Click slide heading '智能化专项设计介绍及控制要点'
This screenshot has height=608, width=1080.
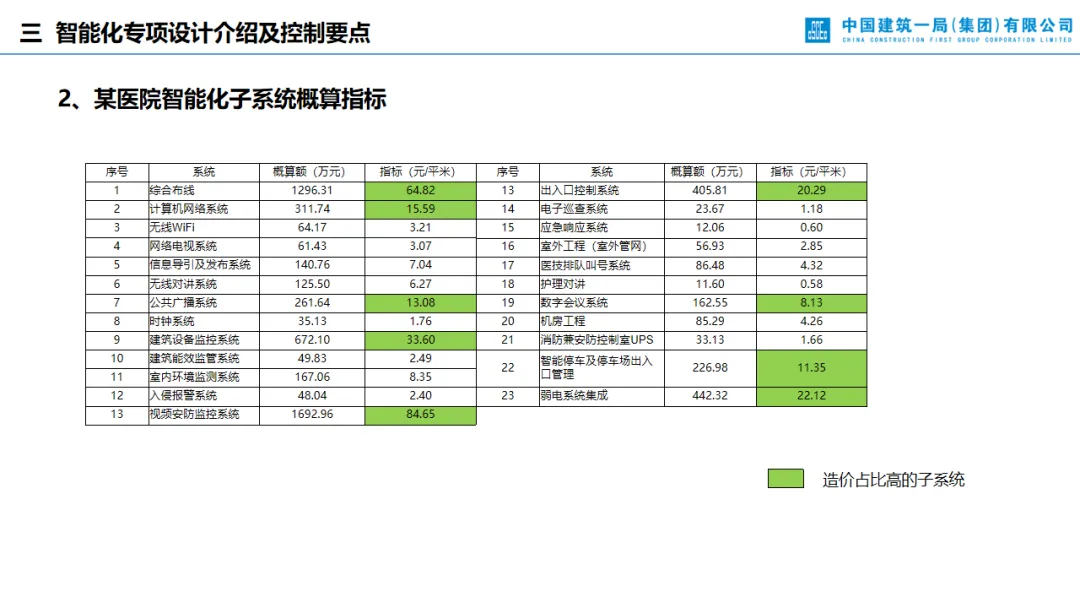pos(213,32)
